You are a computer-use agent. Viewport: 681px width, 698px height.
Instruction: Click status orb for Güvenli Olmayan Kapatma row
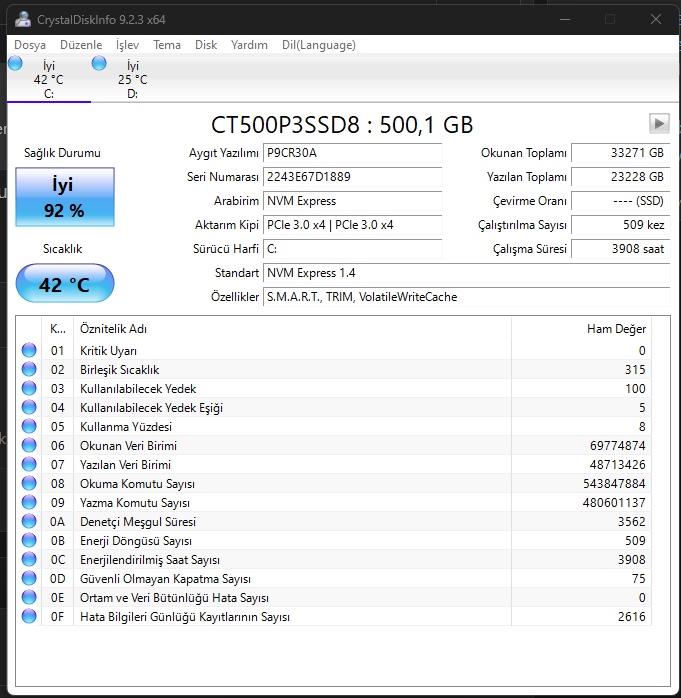click(x=29, y=578)
